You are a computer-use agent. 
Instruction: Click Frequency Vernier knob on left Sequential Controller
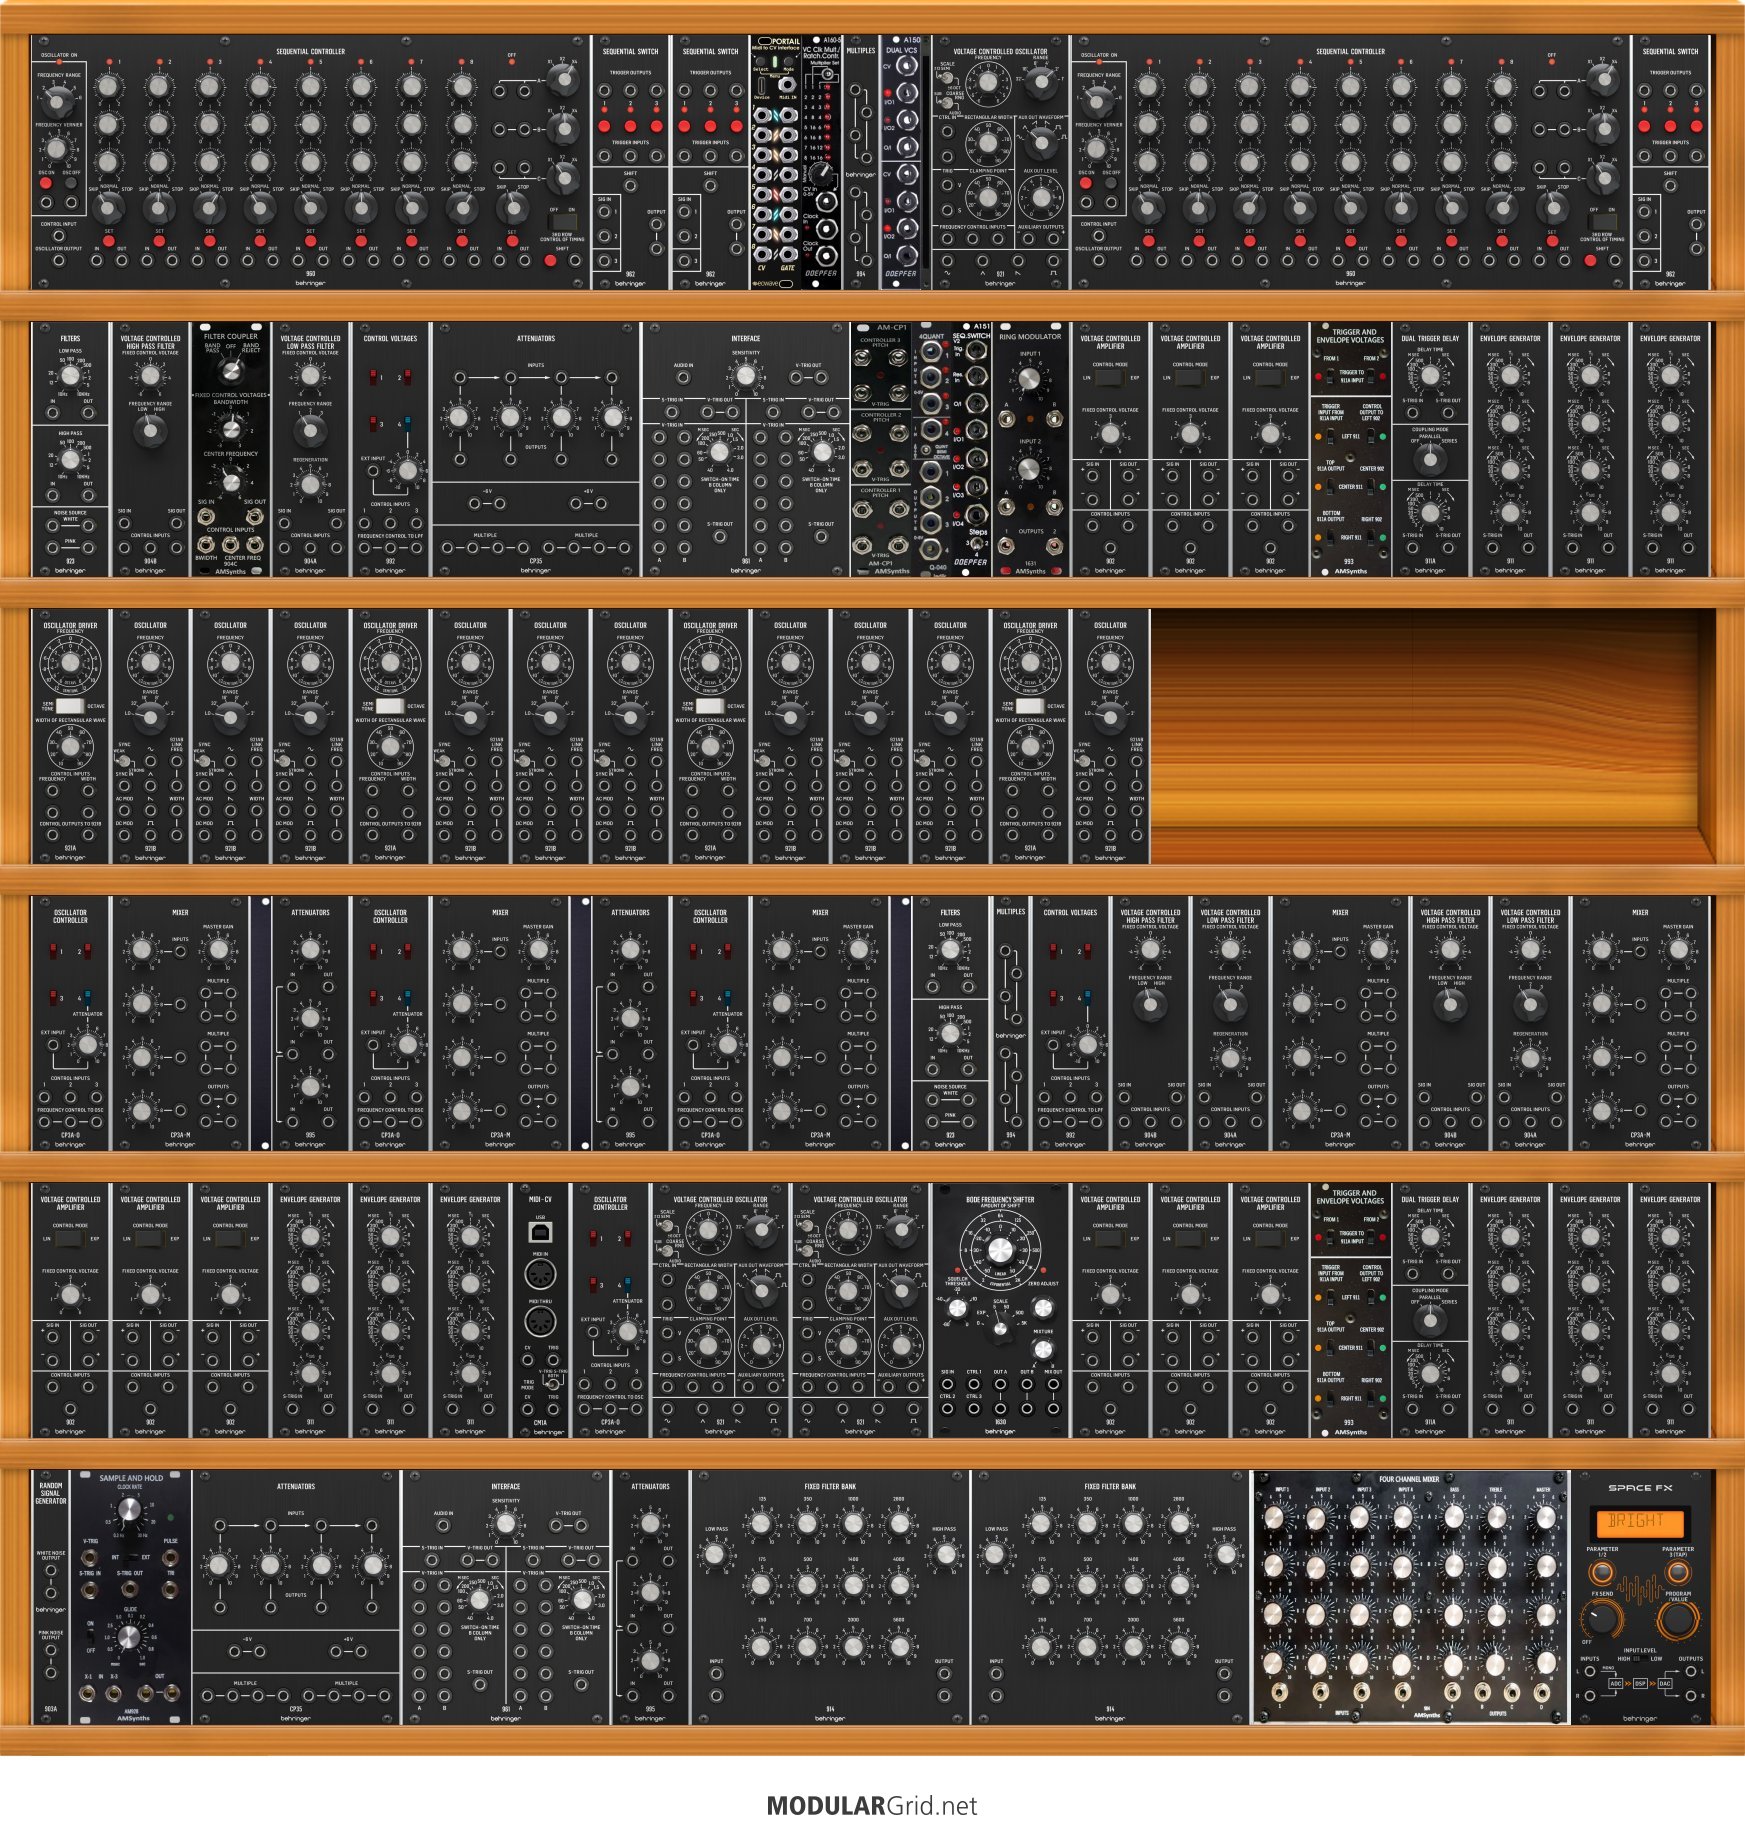[57, 149]
